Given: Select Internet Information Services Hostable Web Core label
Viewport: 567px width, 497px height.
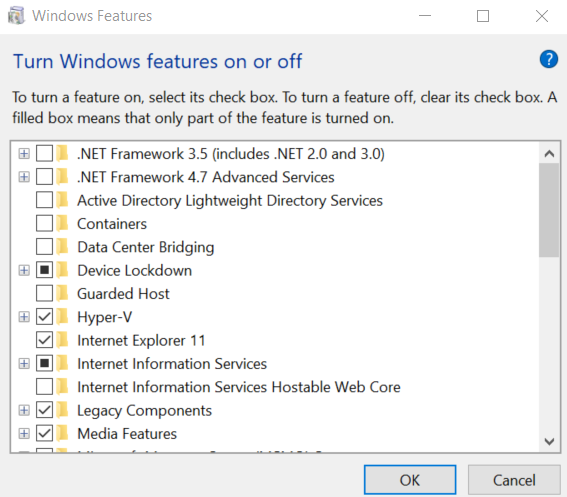Looking at the screenshot, I should [x=239, y=387].
